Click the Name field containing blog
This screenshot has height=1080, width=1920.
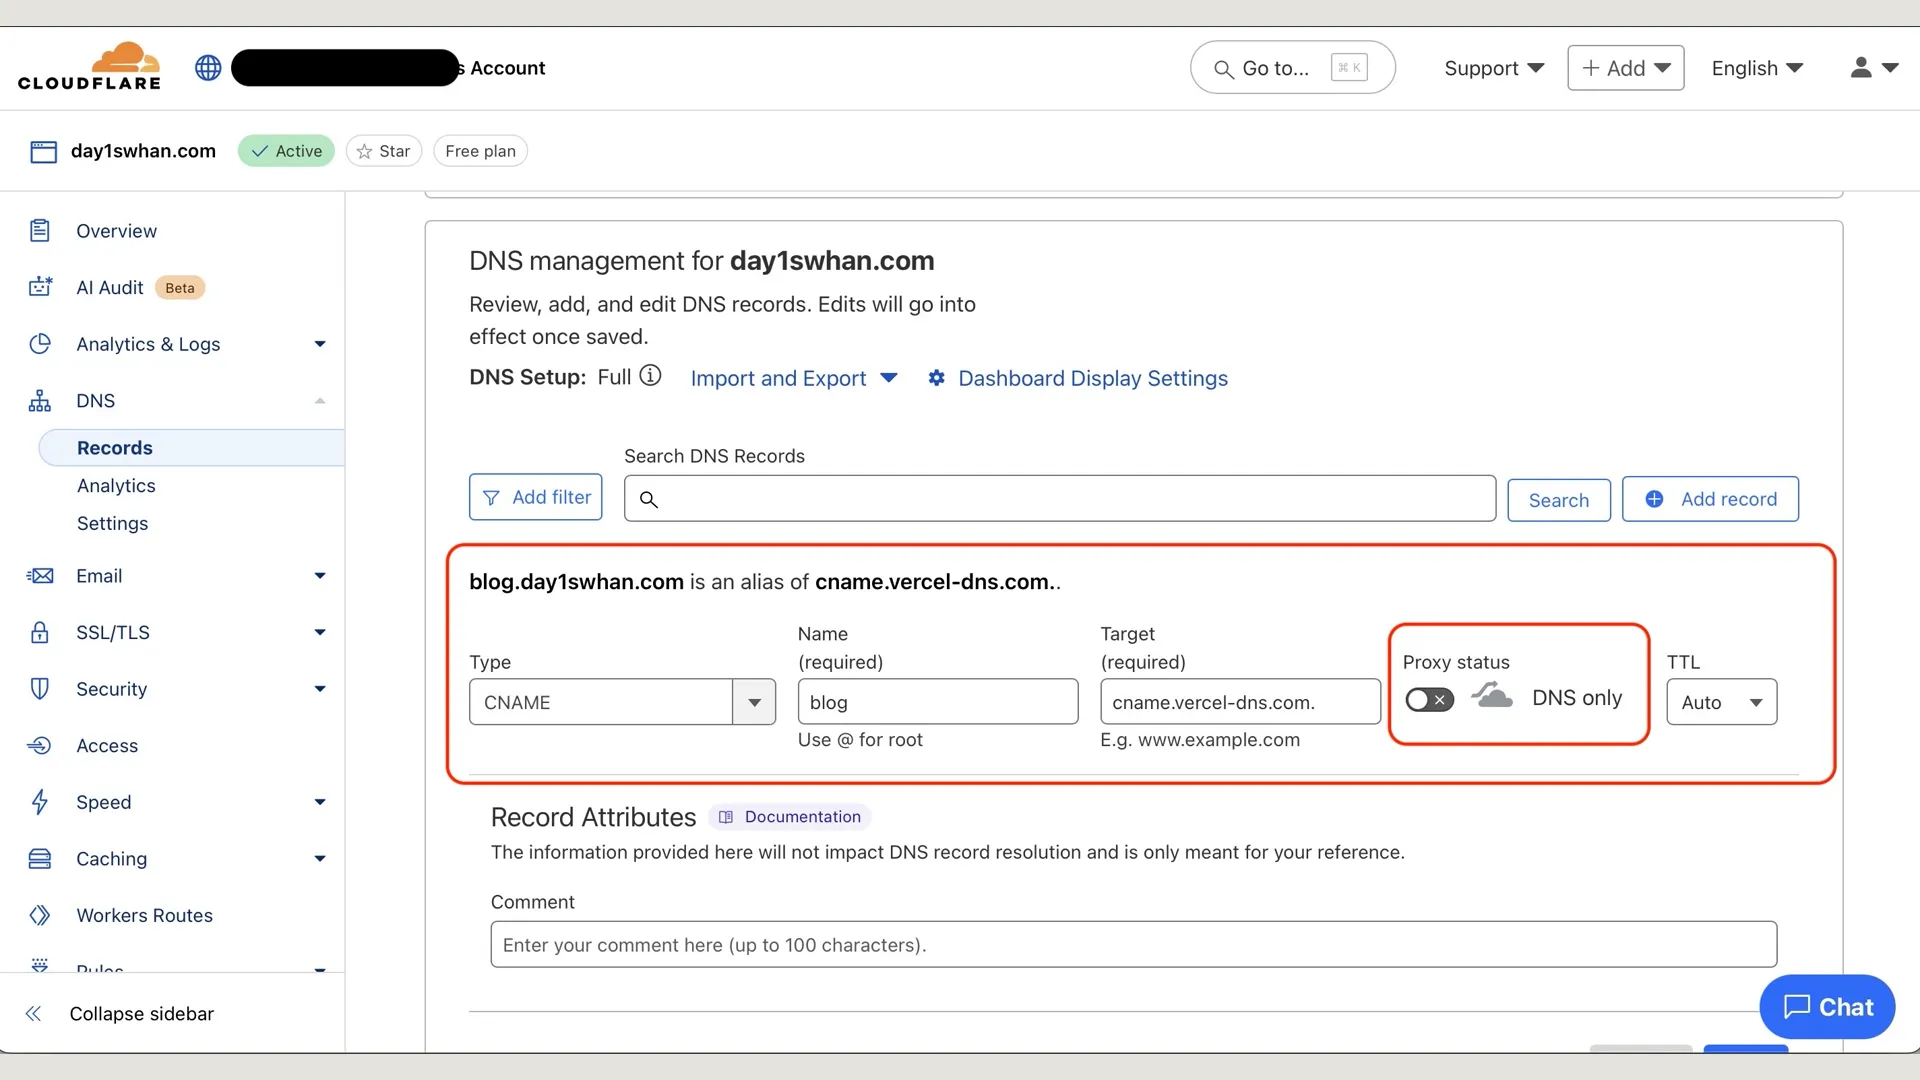click(x=938, y=702)
